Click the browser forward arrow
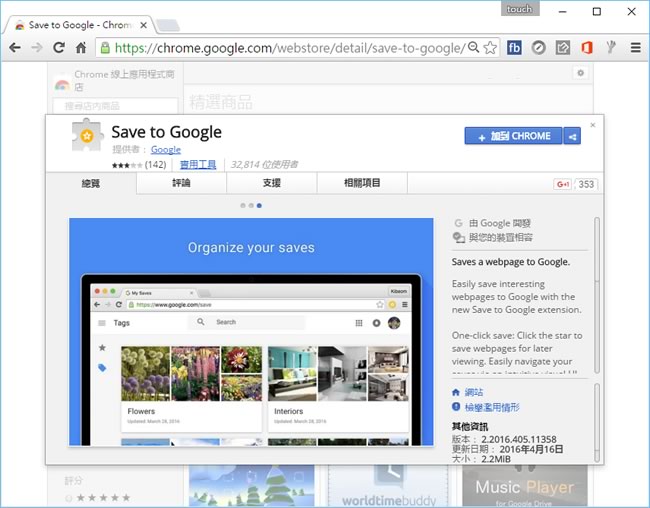 click(x=37, y=48)
